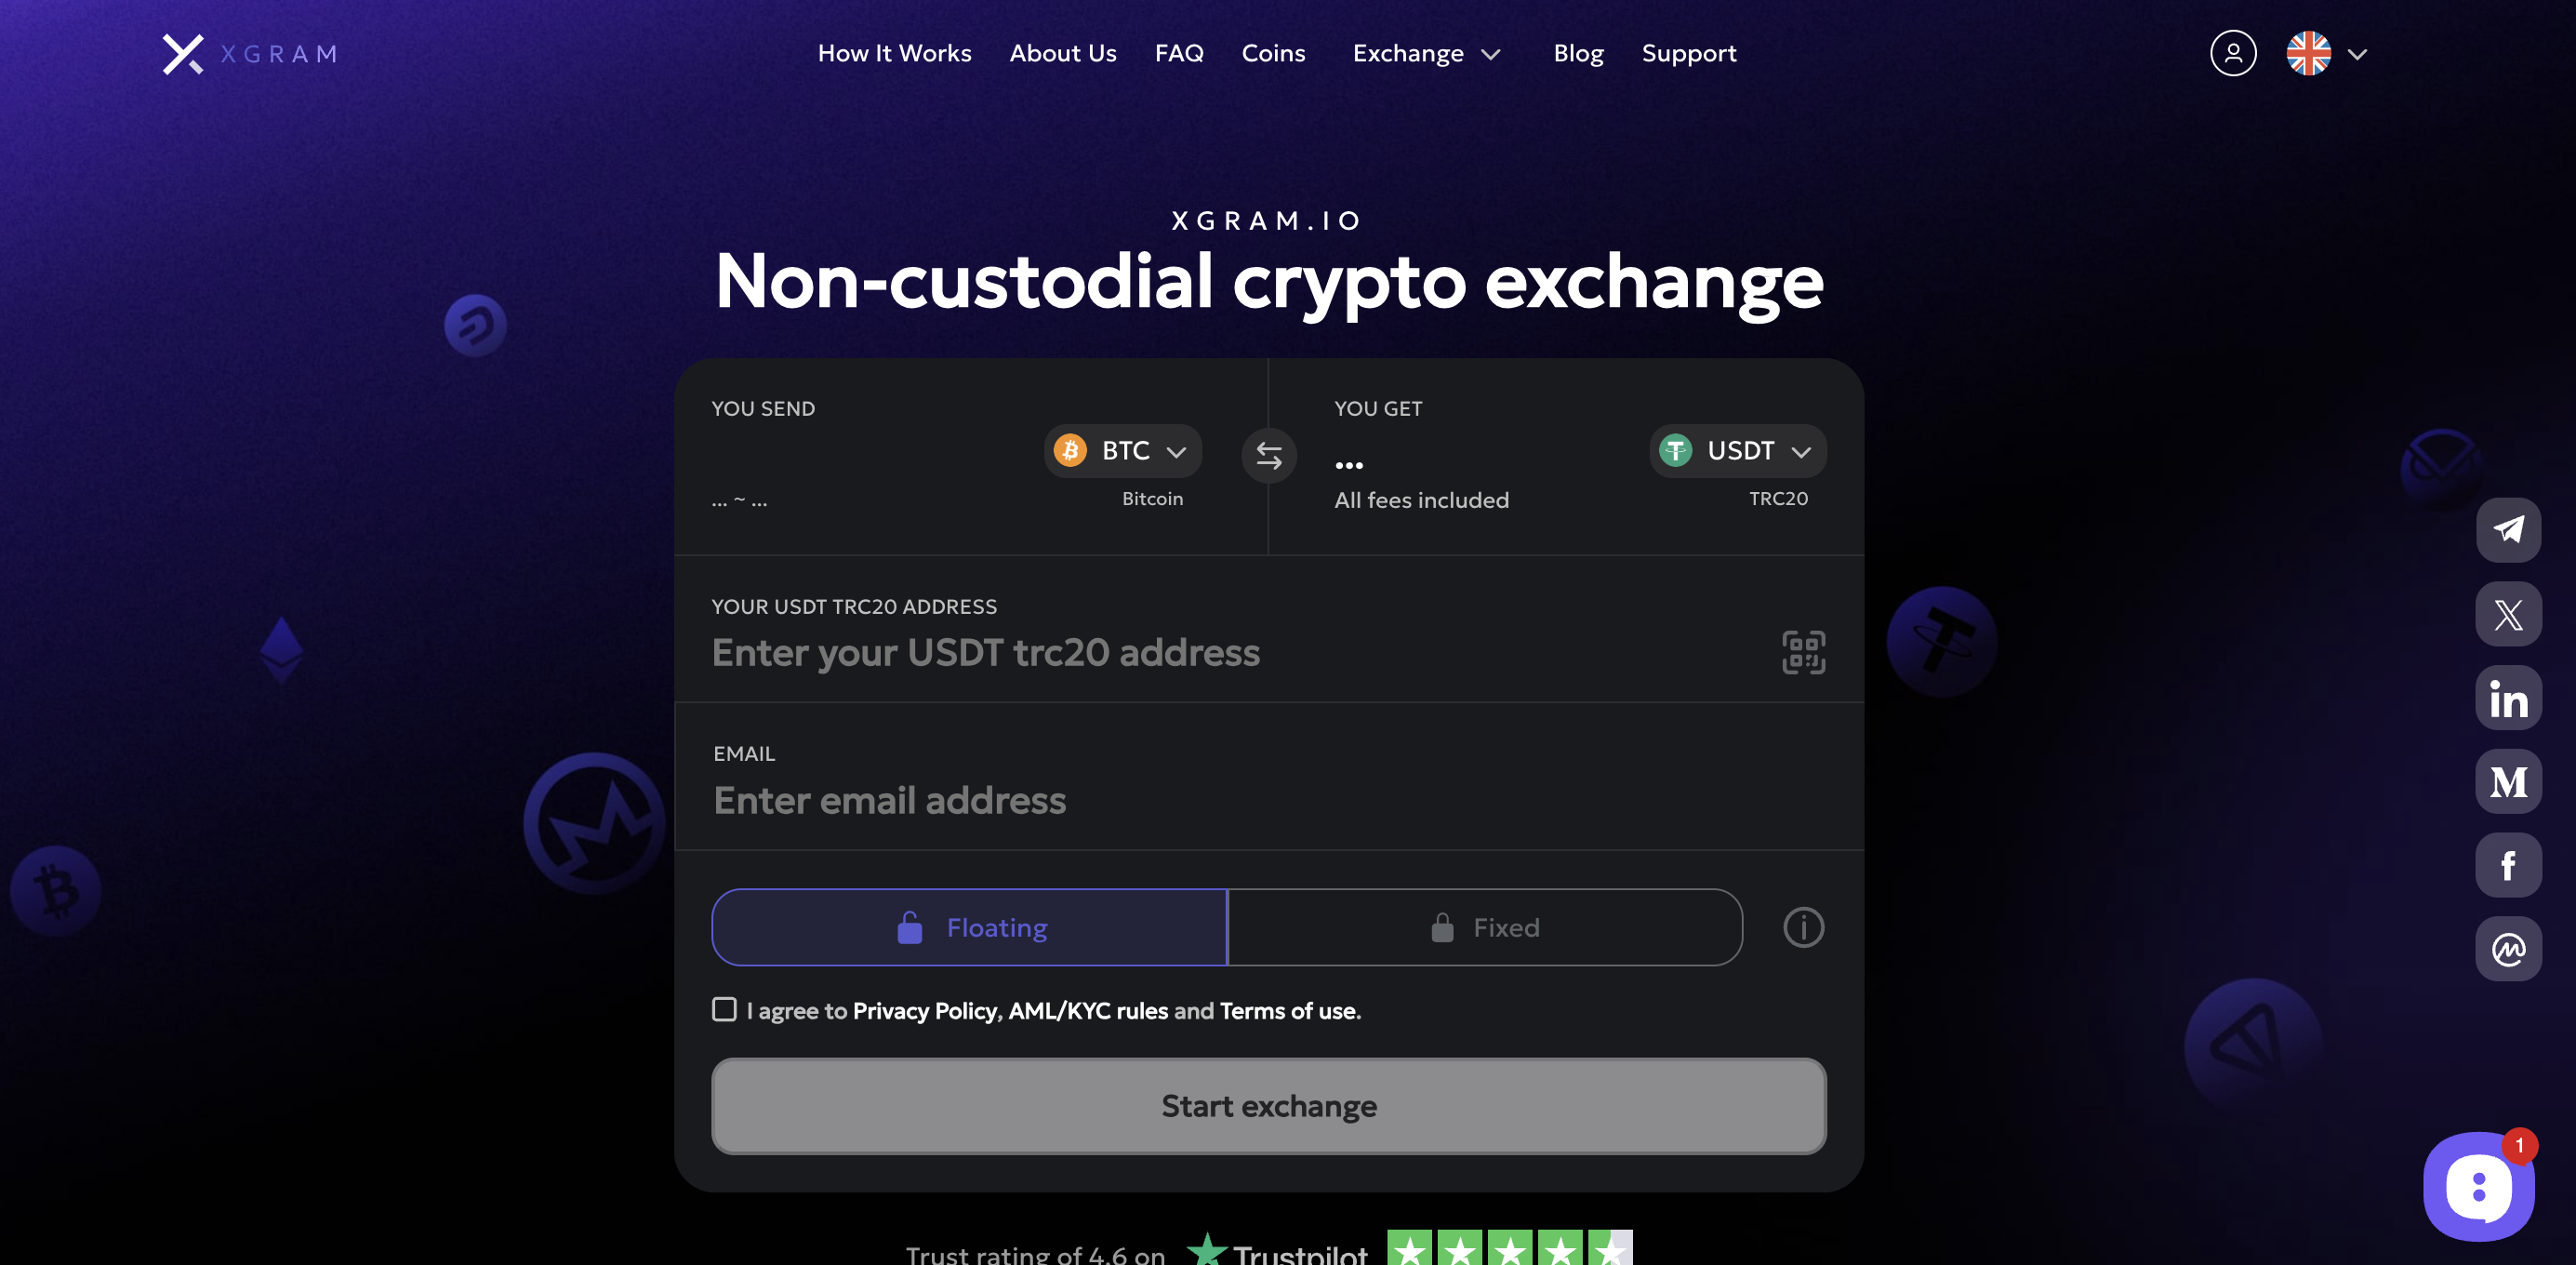Open the Exchange menu in navigation

(1425, 54)
